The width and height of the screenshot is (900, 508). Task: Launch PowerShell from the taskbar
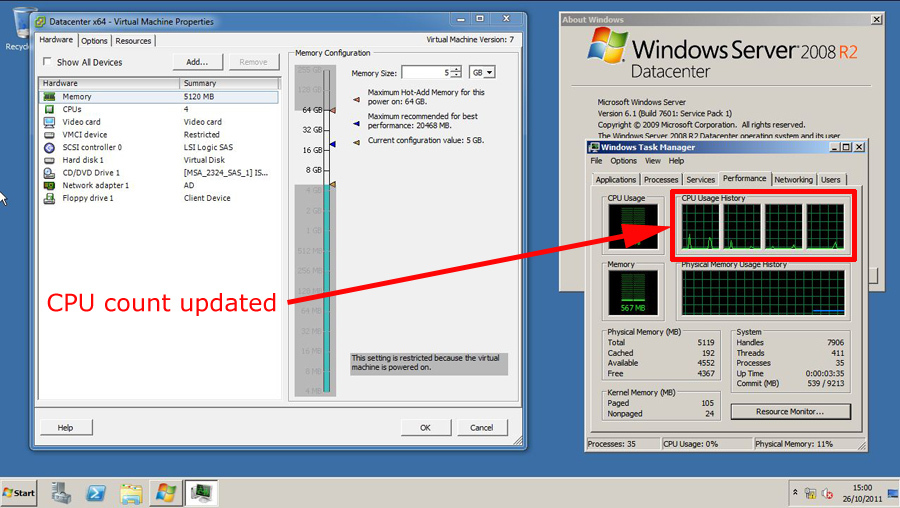pyautogui.click(x=96, y=493)
